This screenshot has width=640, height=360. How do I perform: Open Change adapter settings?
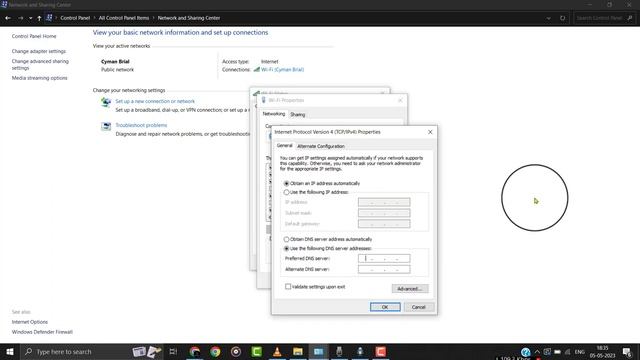pos(39,51)
